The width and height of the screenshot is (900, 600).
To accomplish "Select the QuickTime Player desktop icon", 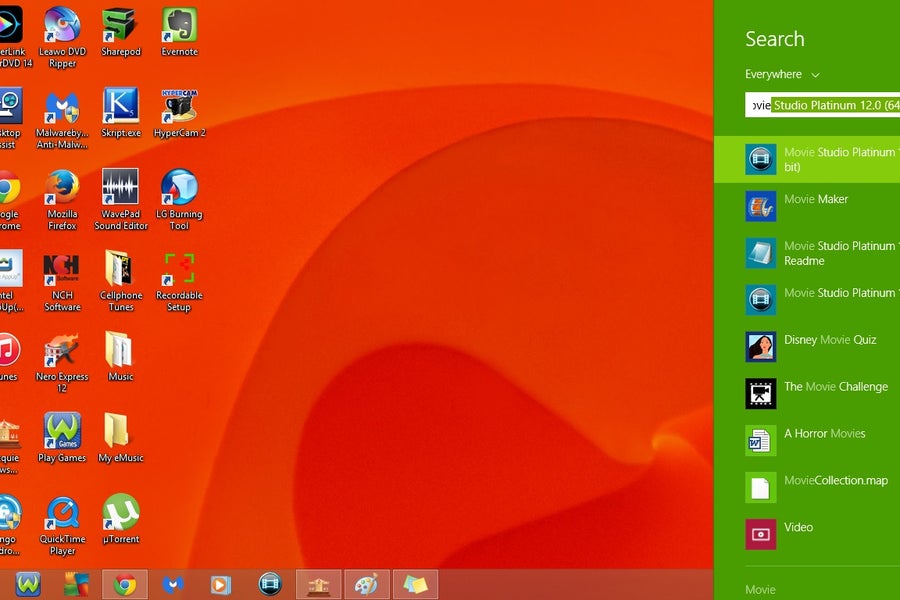I will coord(62,525).
